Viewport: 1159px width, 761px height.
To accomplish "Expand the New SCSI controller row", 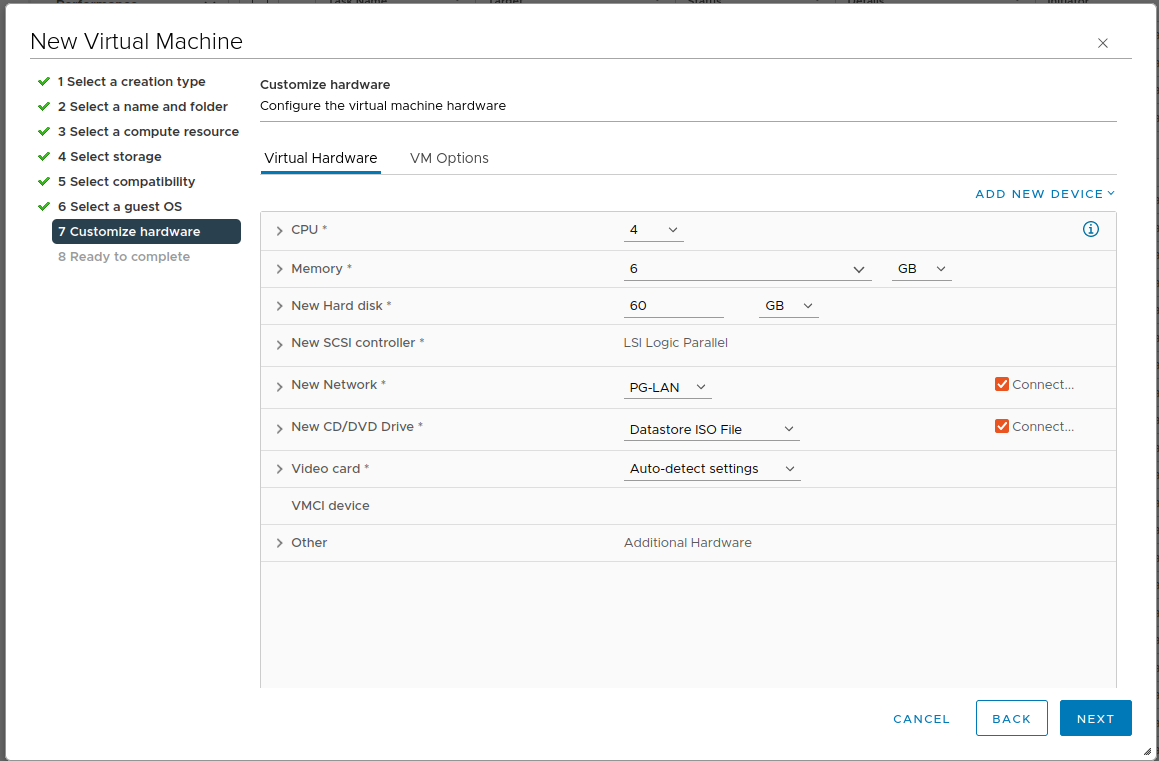I will pyautogui.click(x=280, y=344).
